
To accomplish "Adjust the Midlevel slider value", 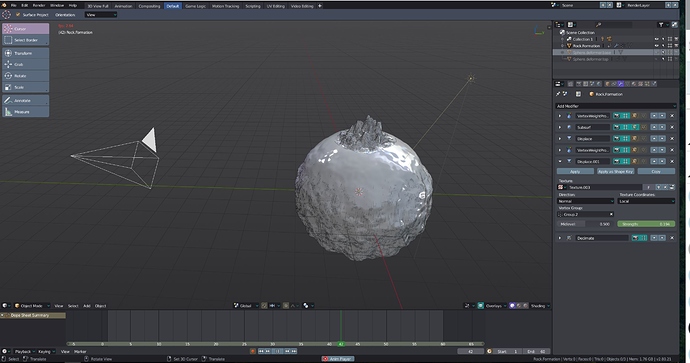I will tap(585, 224).
